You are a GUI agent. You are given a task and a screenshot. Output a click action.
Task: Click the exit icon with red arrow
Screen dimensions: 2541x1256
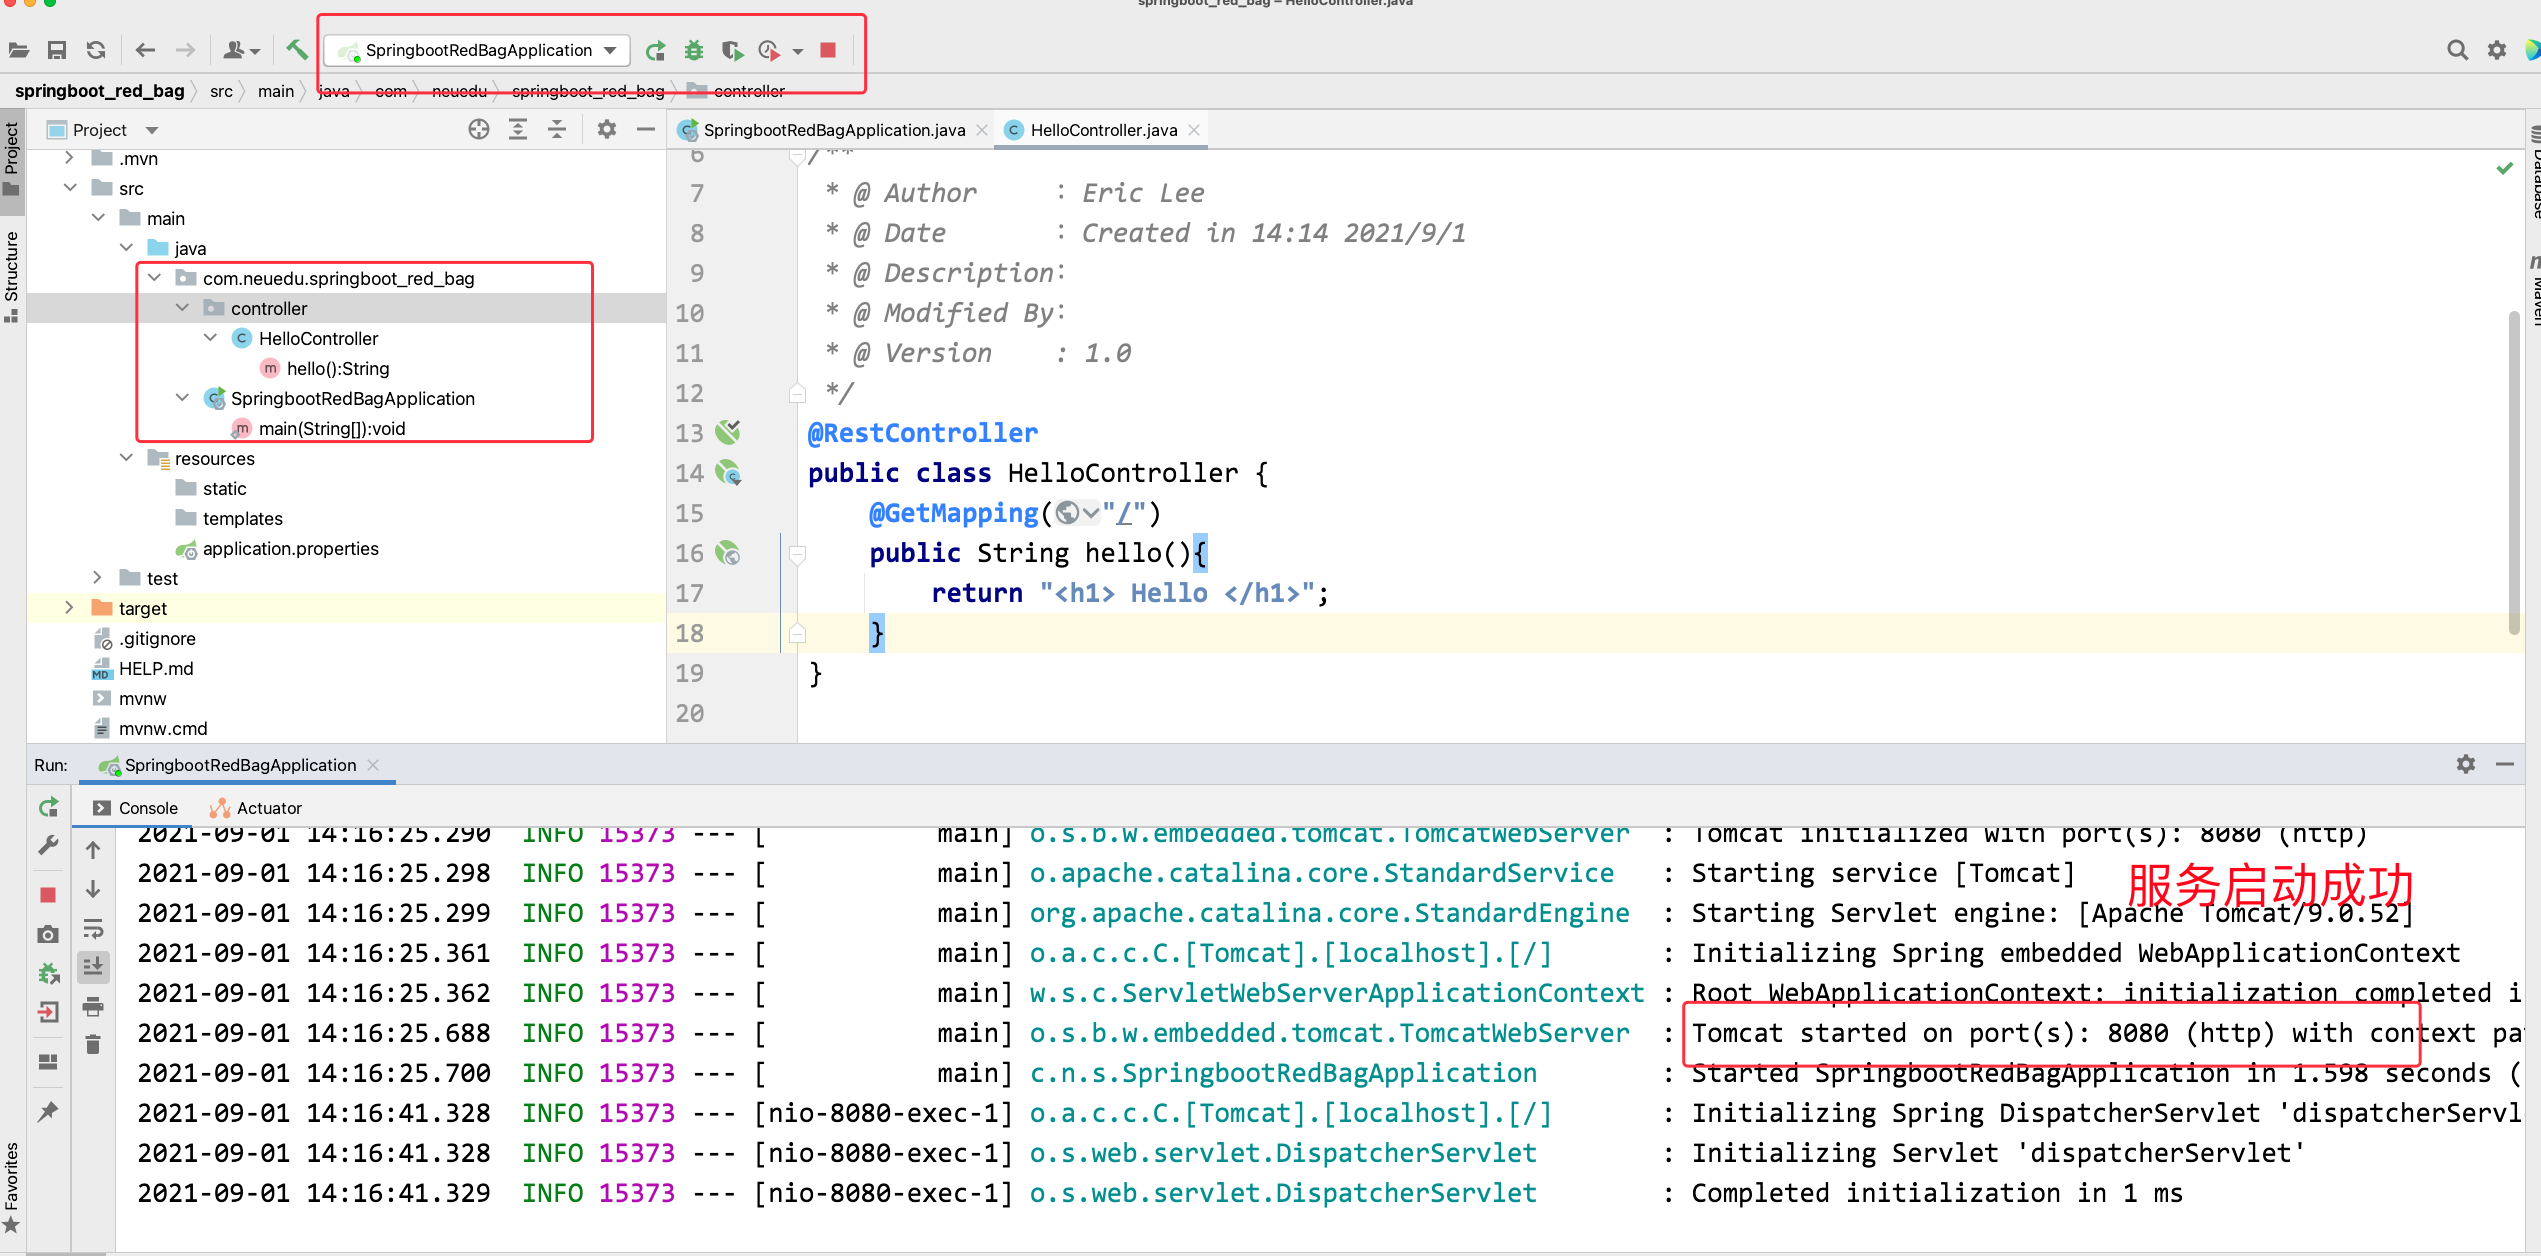click(48, 1012)
